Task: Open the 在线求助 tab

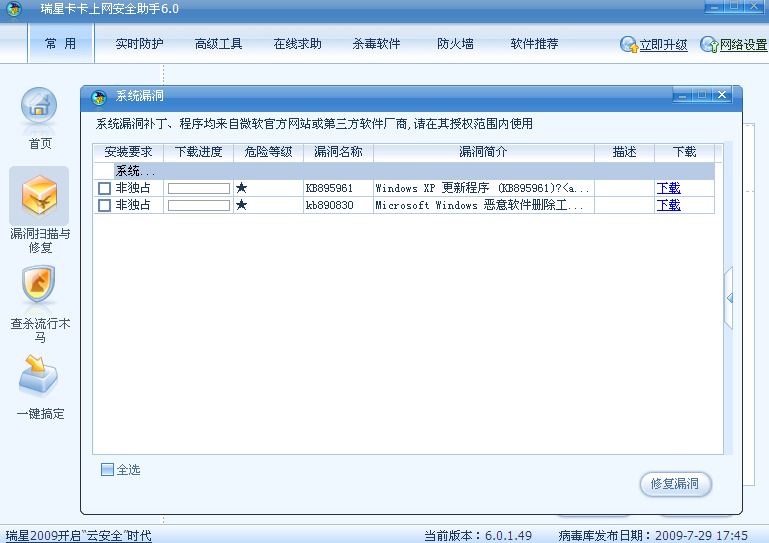Action: tap(297, 44)
